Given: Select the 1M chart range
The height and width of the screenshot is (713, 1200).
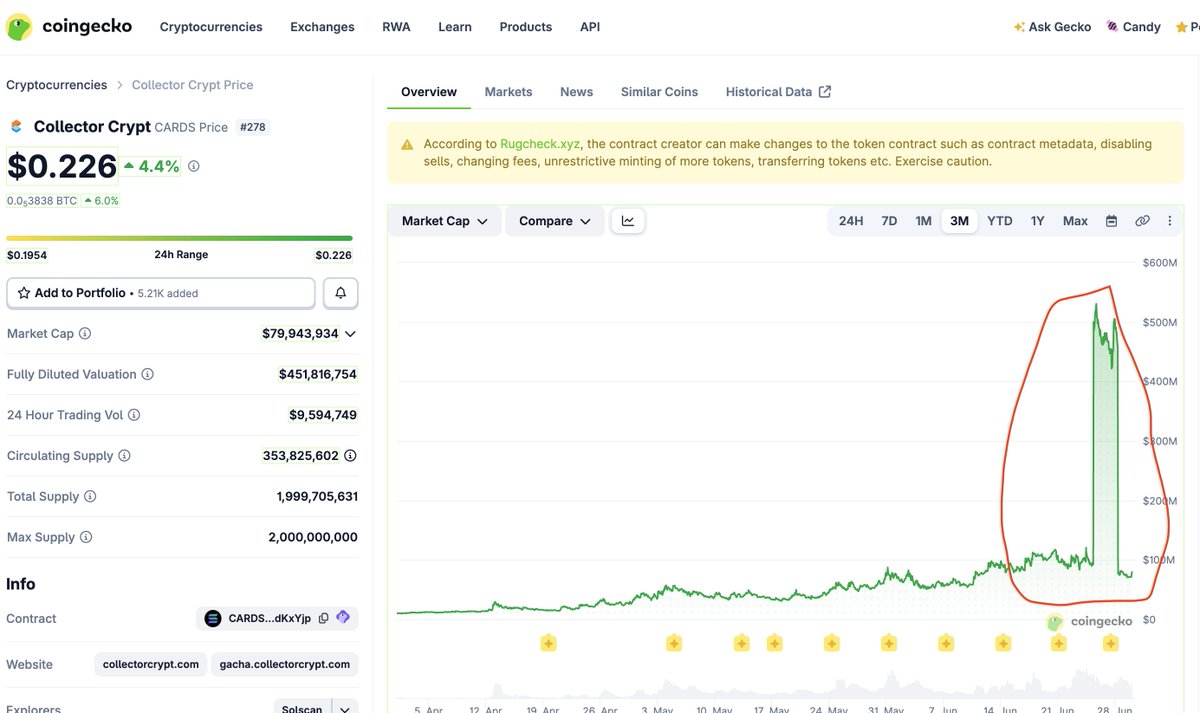Looking at the screenshot, I should pos(923,221).
